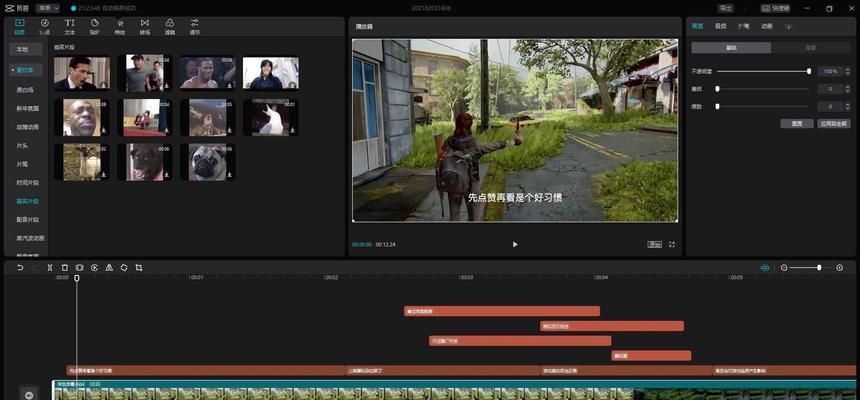Click the Export (导出) button
The height and width of the screenshot is (400, 860).
pyautogui.click(x=726, y=8)
